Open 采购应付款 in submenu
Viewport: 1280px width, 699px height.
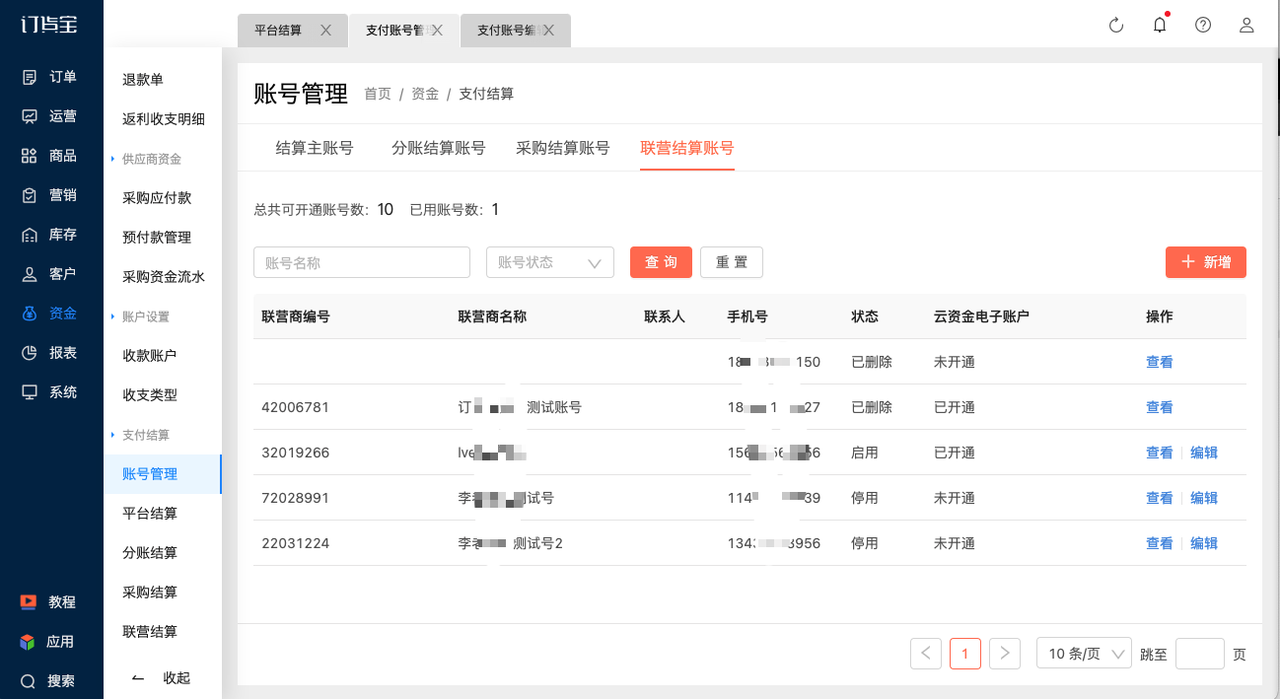pos(156,198)
